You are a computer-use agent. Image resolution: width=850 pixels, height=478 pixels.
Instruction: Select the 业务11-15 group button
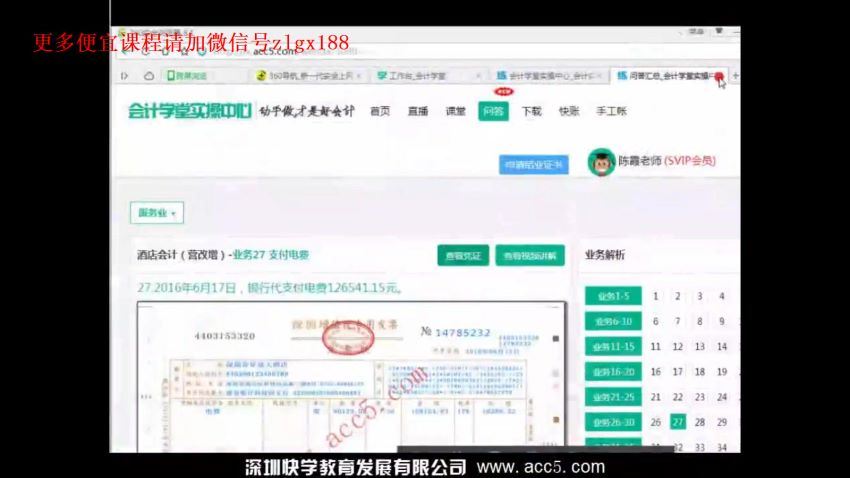coord(613,347)
